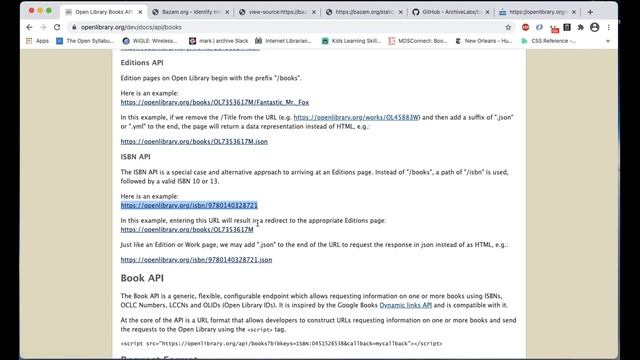Follow the Dynamic links API link
The image size is (640, 360).
pyautogui.click(x=405, y=305)
